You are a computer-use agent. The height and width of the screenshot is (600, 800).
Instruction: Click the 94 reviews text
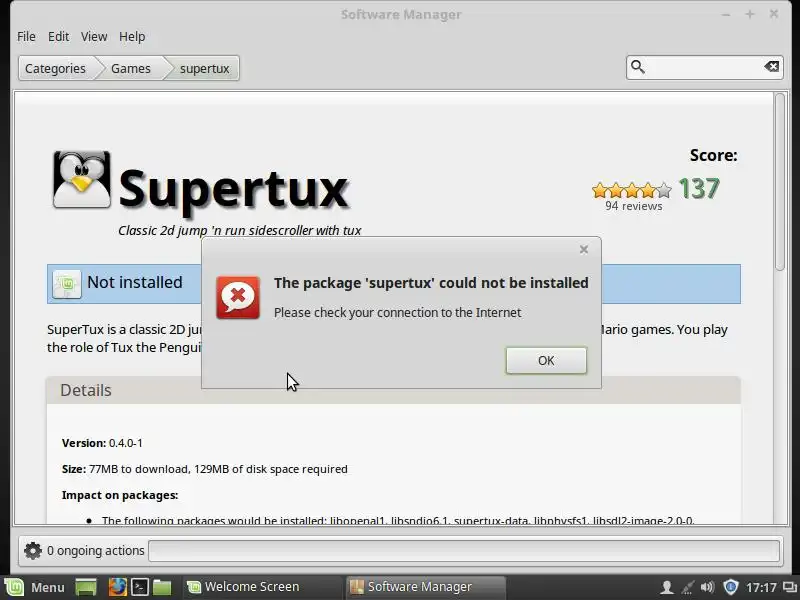pos(634,206)
